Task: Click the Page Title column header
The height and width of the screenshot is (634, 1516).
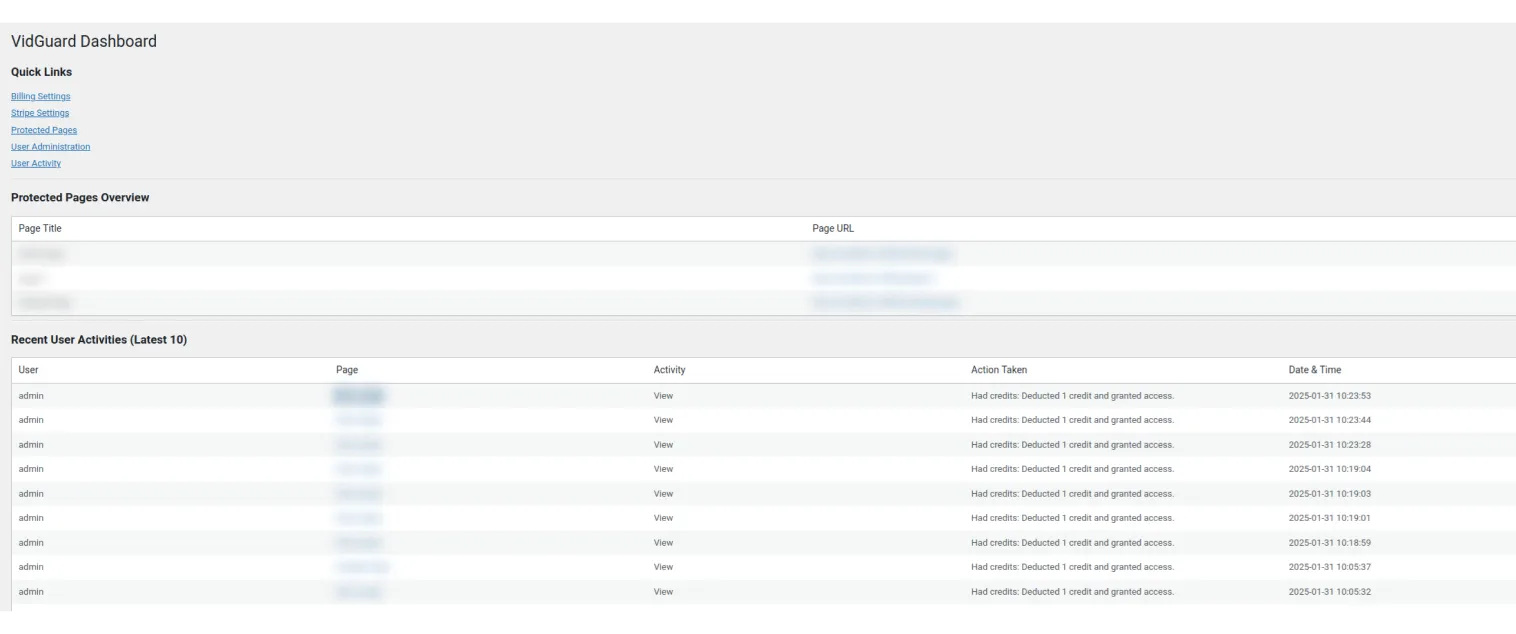Action: pos(40,229)
